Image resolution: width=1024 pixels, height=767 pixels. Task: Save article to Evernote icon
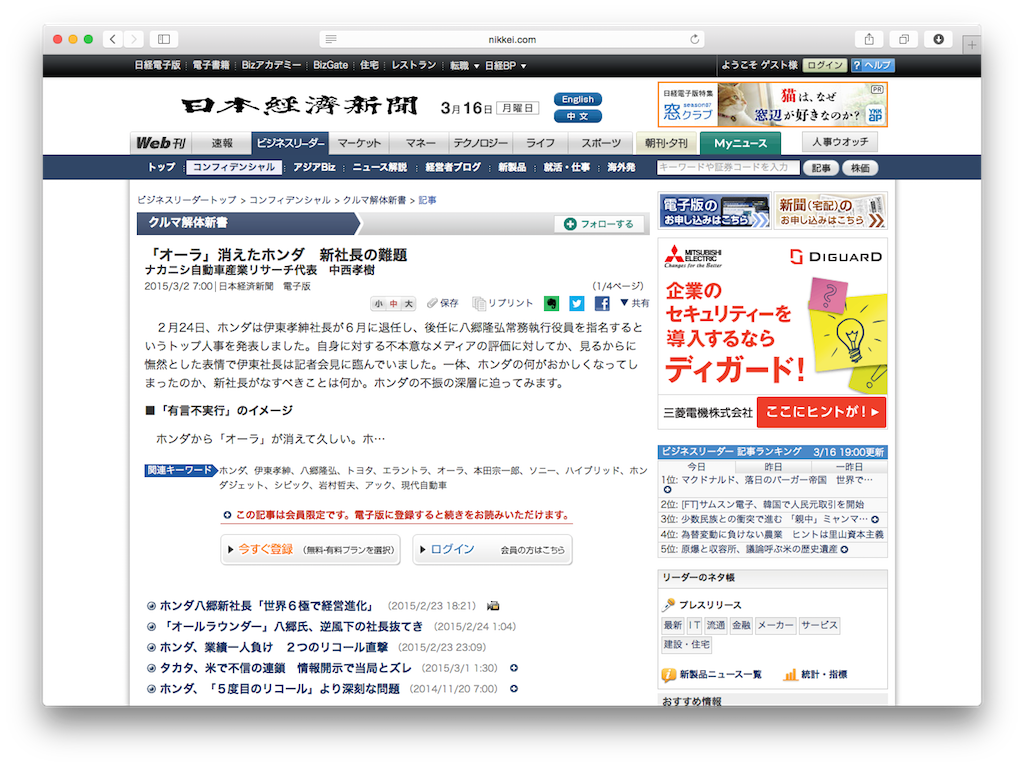551,303
